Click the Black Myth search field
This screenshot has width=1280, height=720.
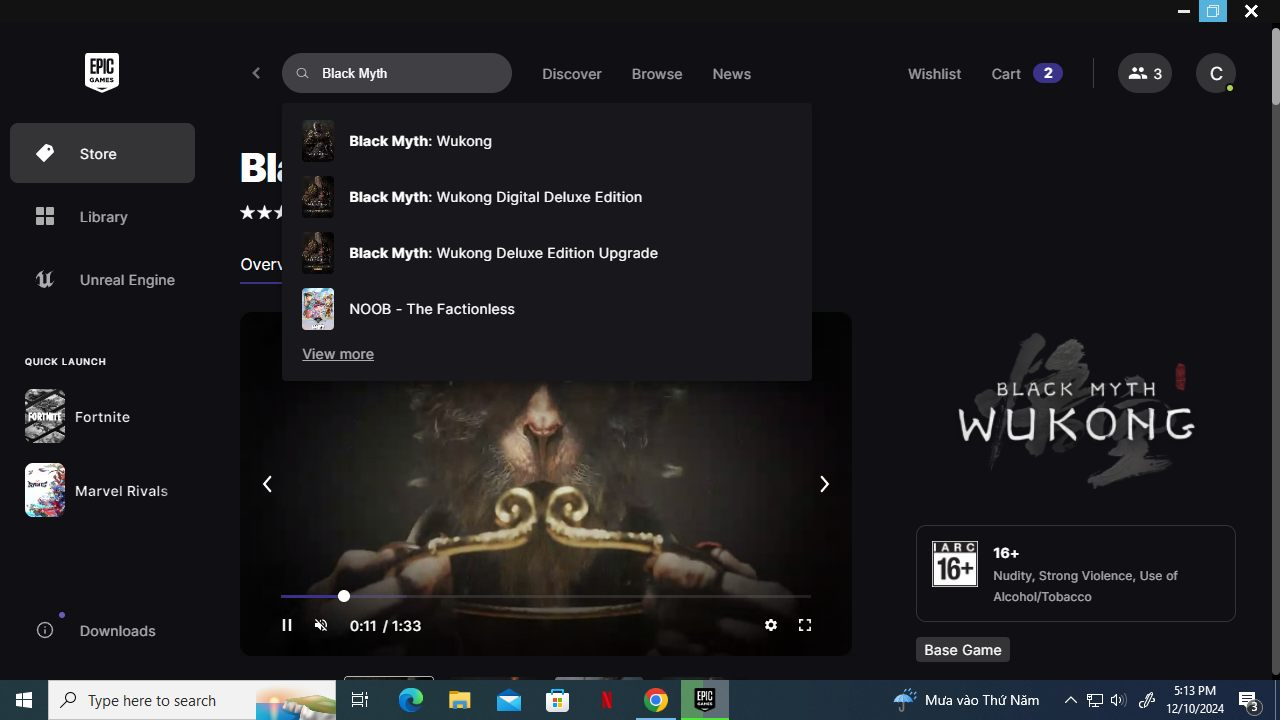410,73
